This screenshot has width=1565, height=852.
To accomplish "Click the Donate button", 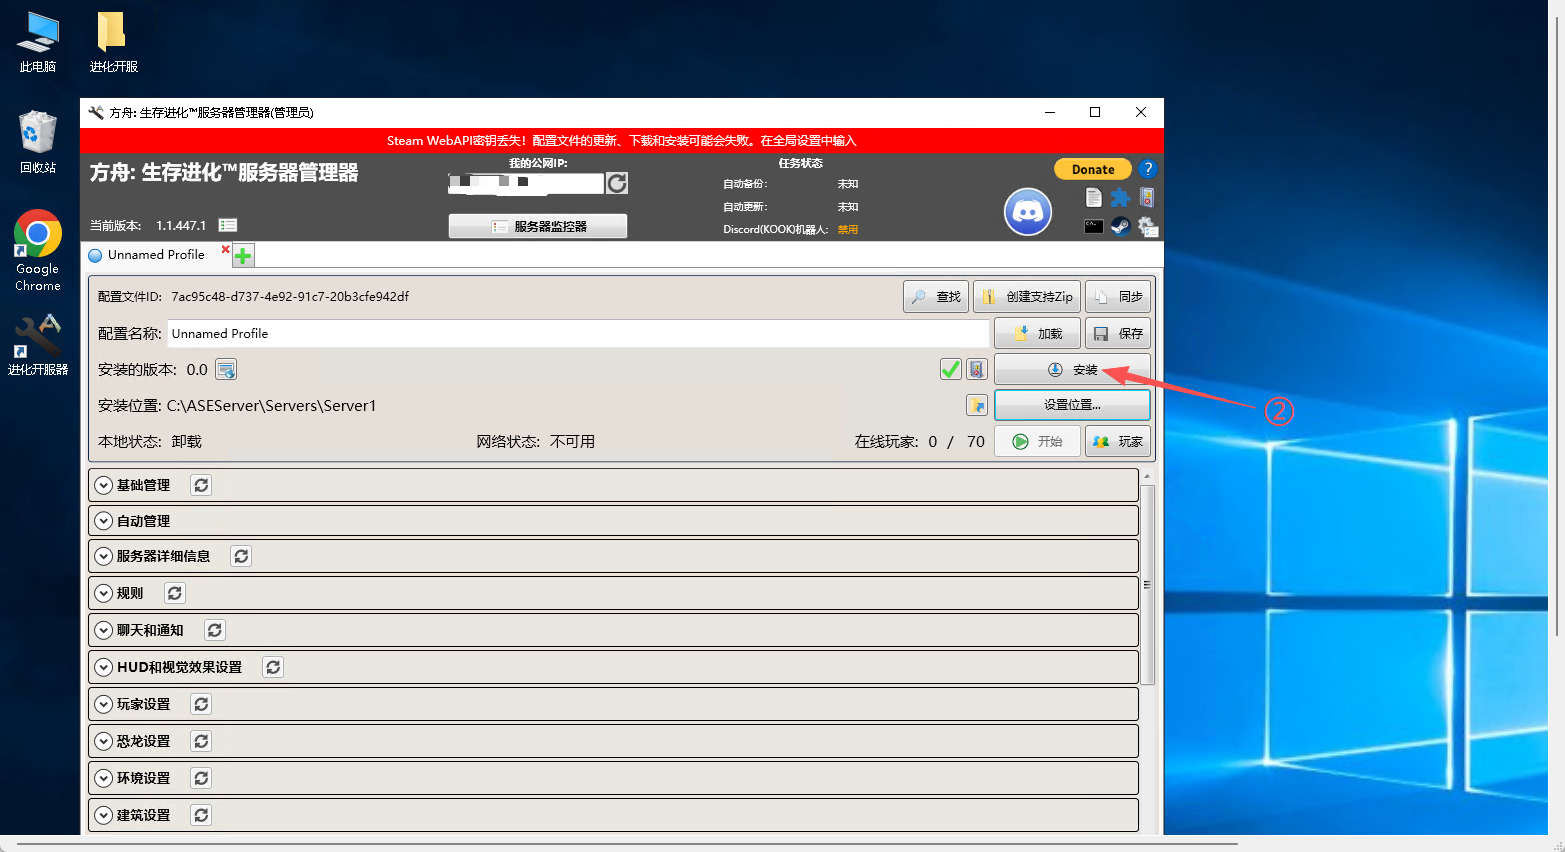I will [x=1093, y=169].
